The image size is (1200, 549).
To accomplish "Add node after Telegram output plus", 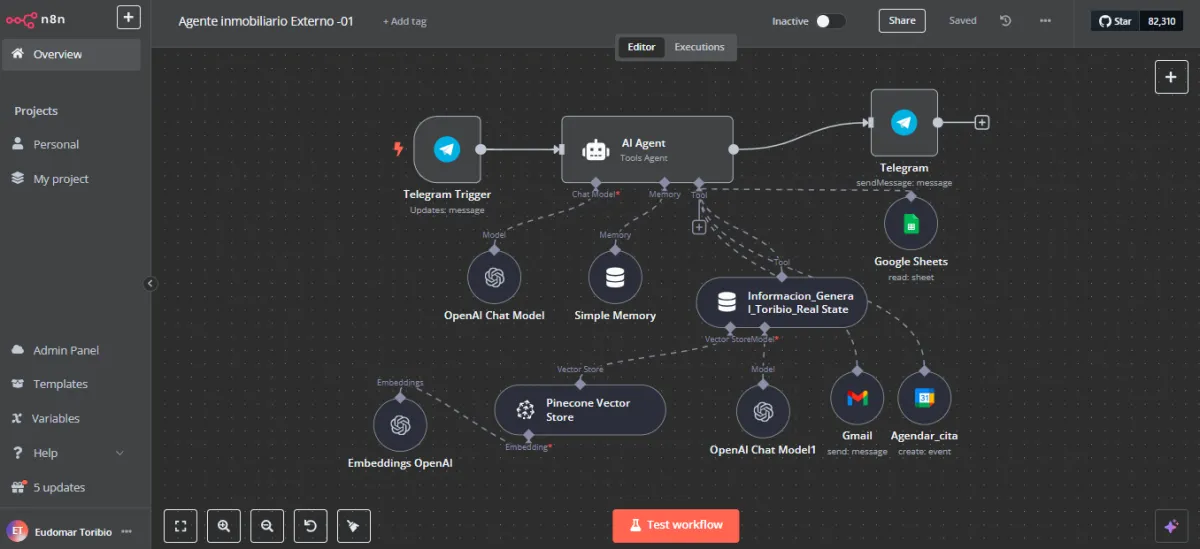I will tap(982, 122).
